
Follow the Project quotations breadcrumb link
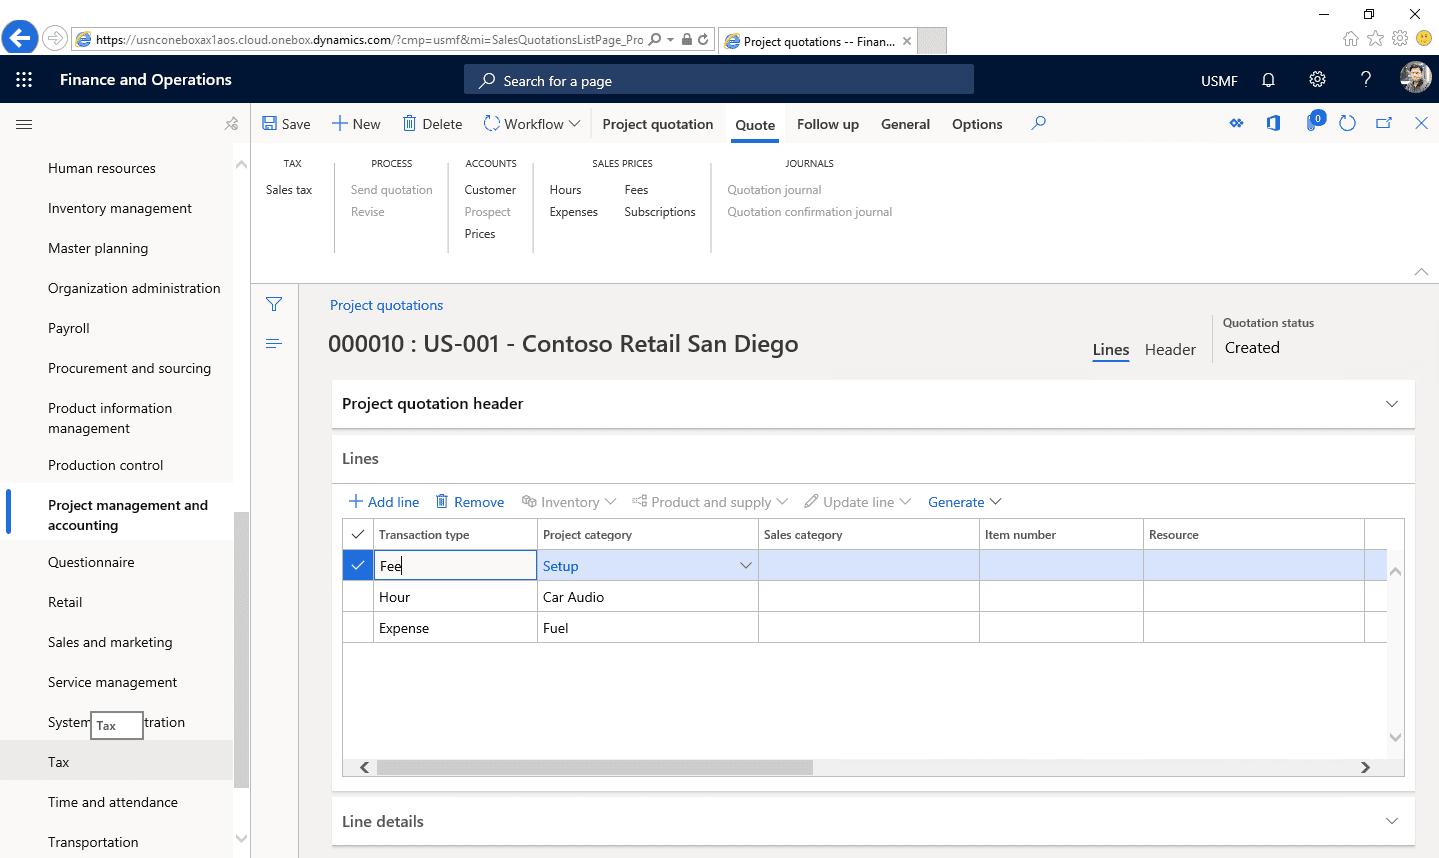pyautogui.click(x=386, y=305)
